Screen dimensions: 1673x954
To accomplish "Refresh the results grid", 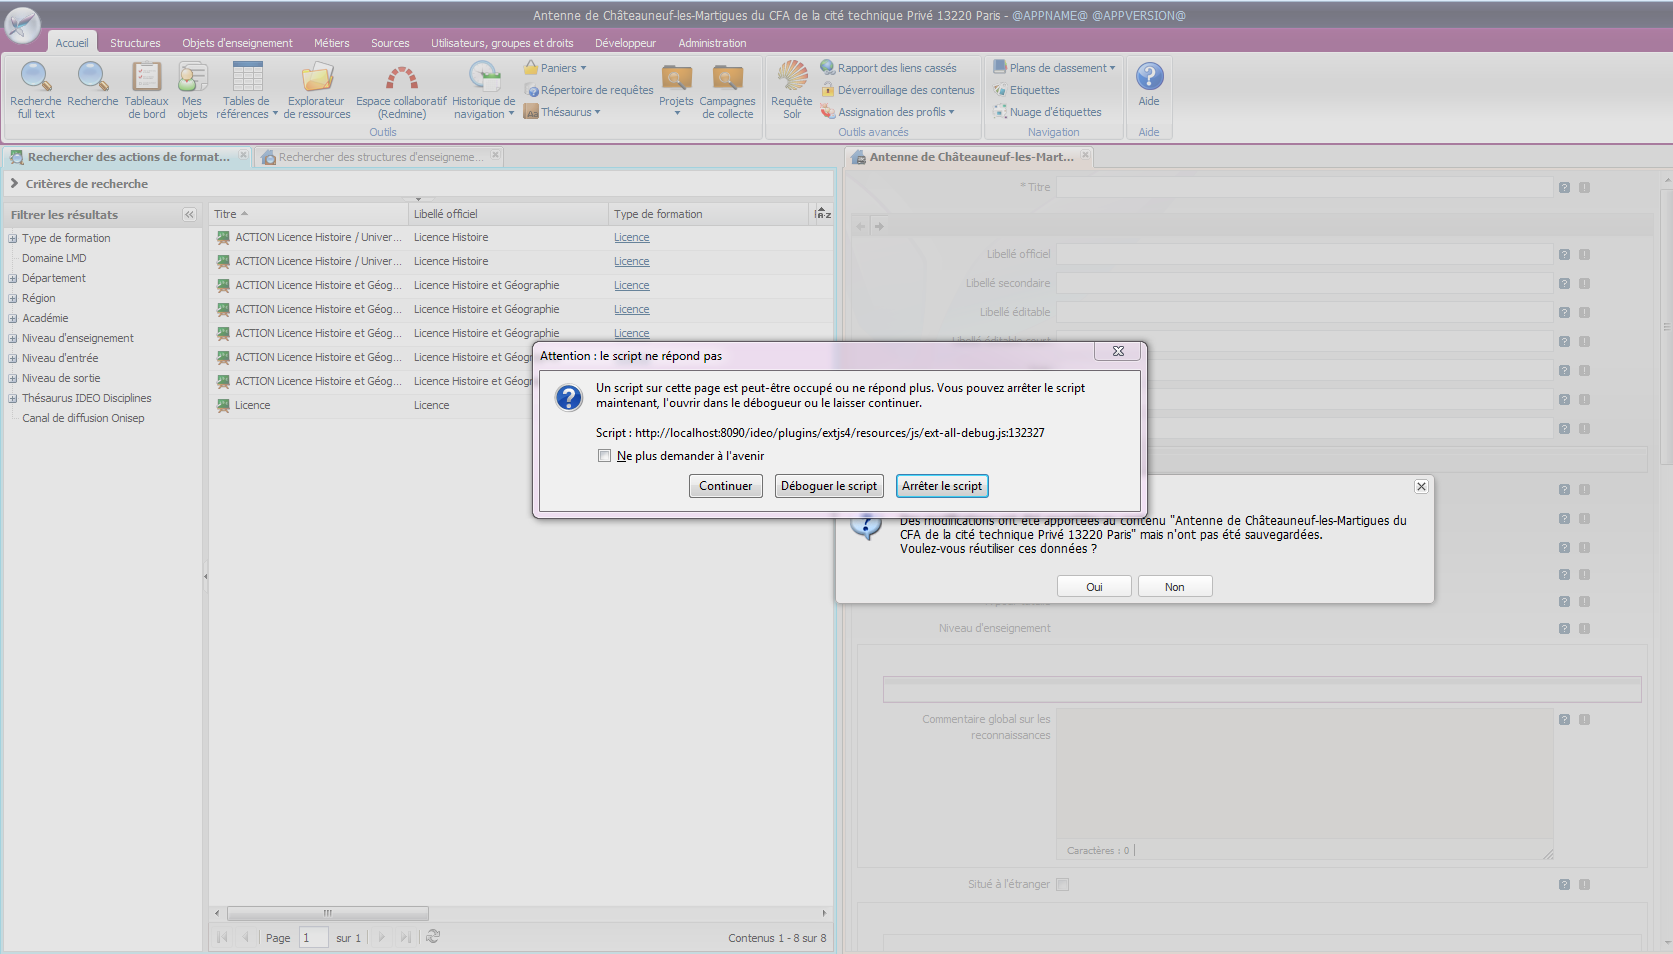I will point(433,937).
